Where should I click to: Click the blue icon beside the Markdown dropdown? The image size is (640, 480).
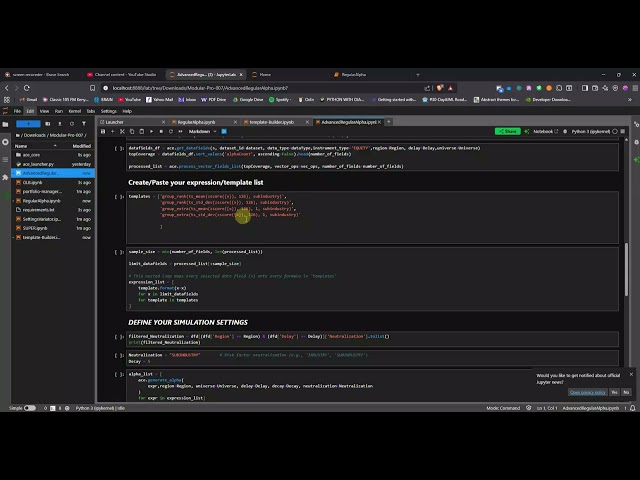point(224,131)
